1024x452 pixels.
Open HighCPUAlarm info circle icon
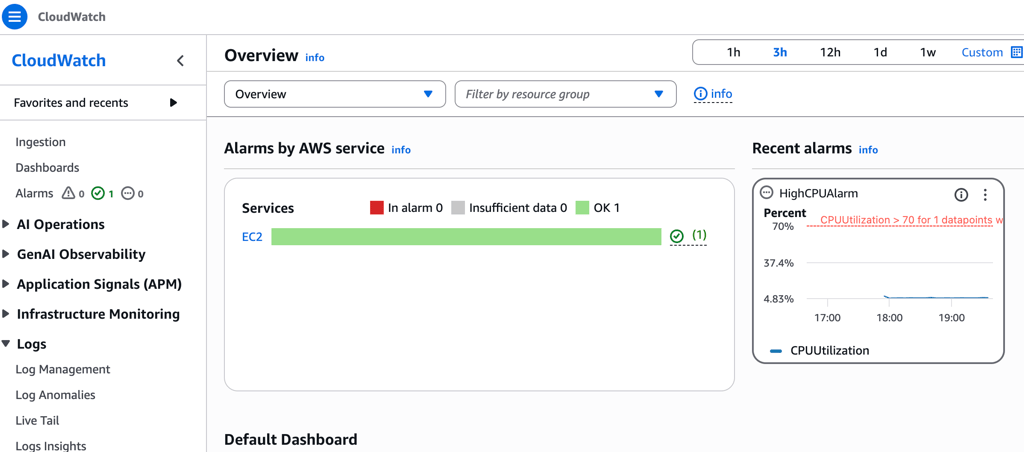click(x=961, y=194)
